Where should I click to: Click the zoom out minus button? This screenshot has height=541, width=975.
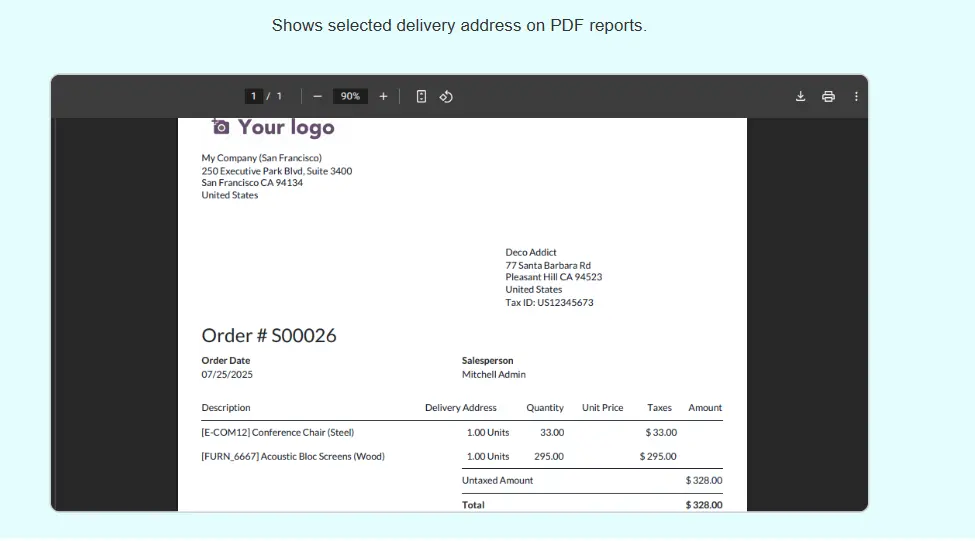(317, 96)
